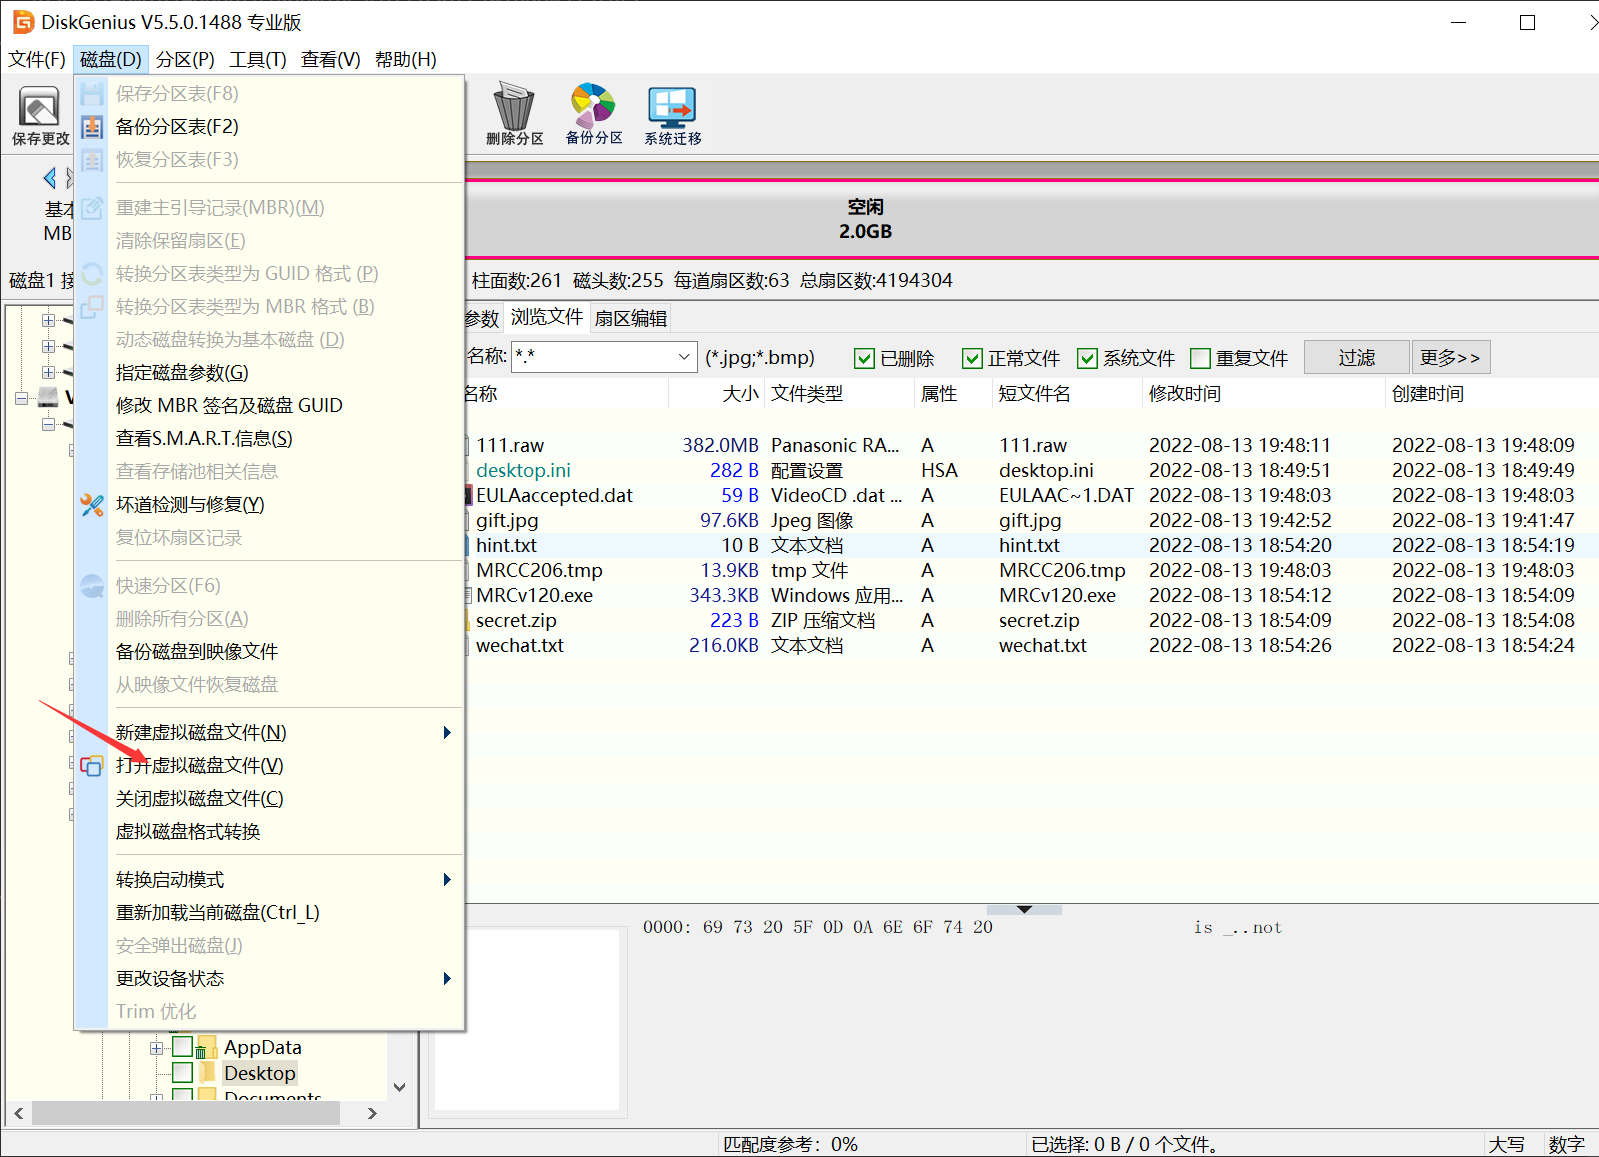Viewport: 1599px width, 1157px height.
Task: Click the 坏道检测与修复 wrench icon
Action: point(92,505)
